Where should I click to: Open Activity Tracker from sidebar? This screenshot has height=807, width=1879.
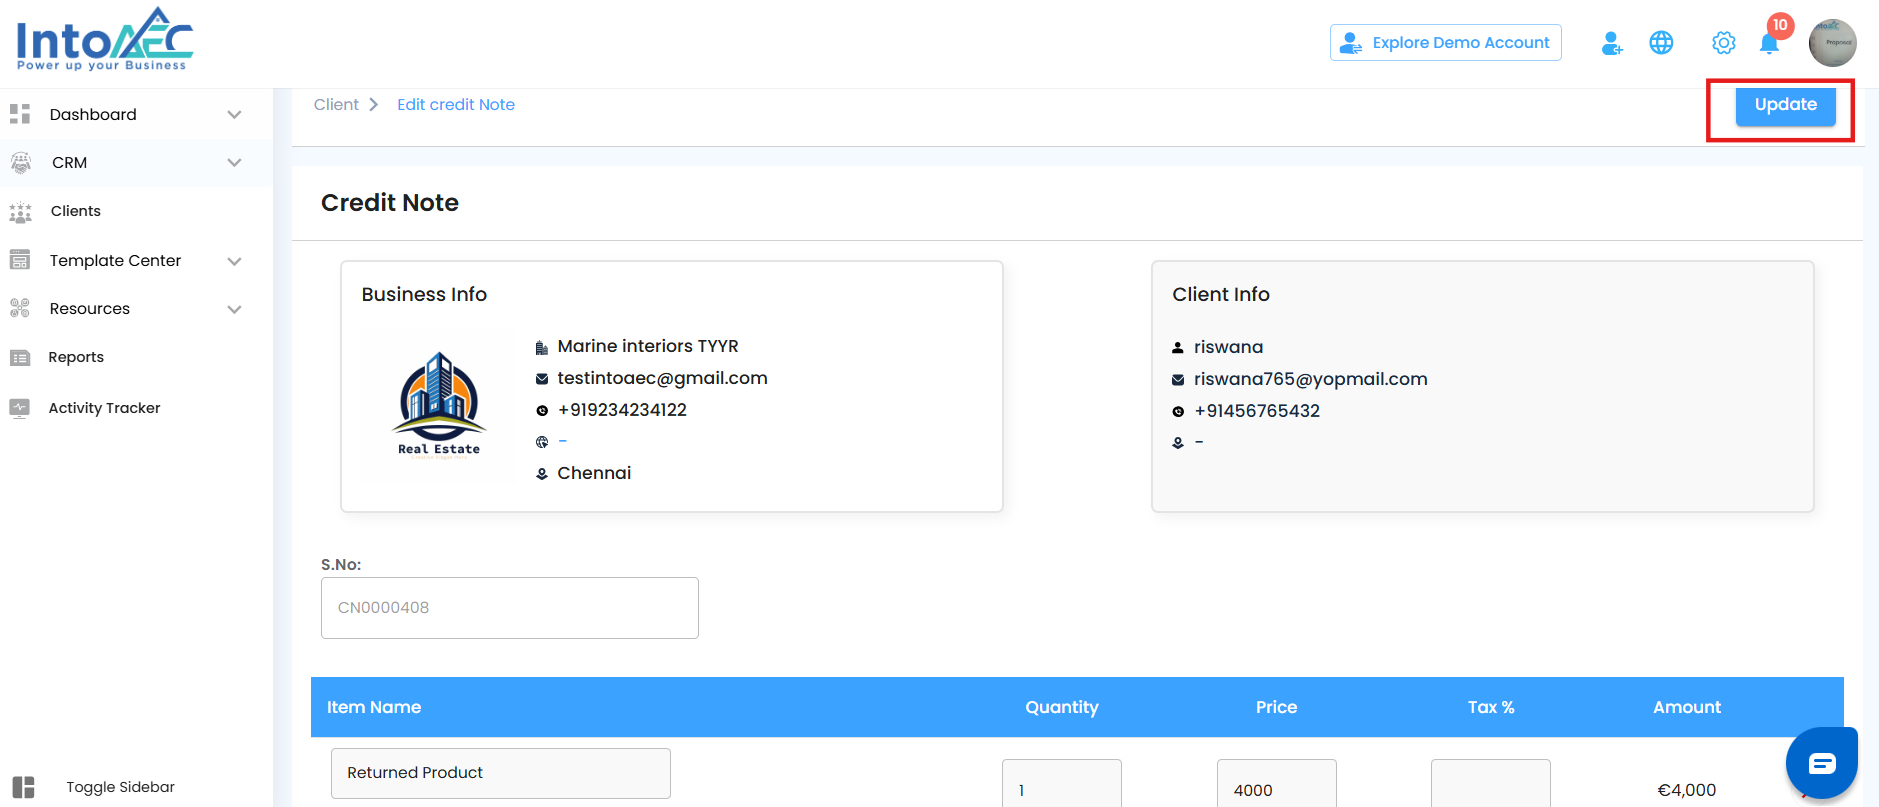tap(104, 408)
